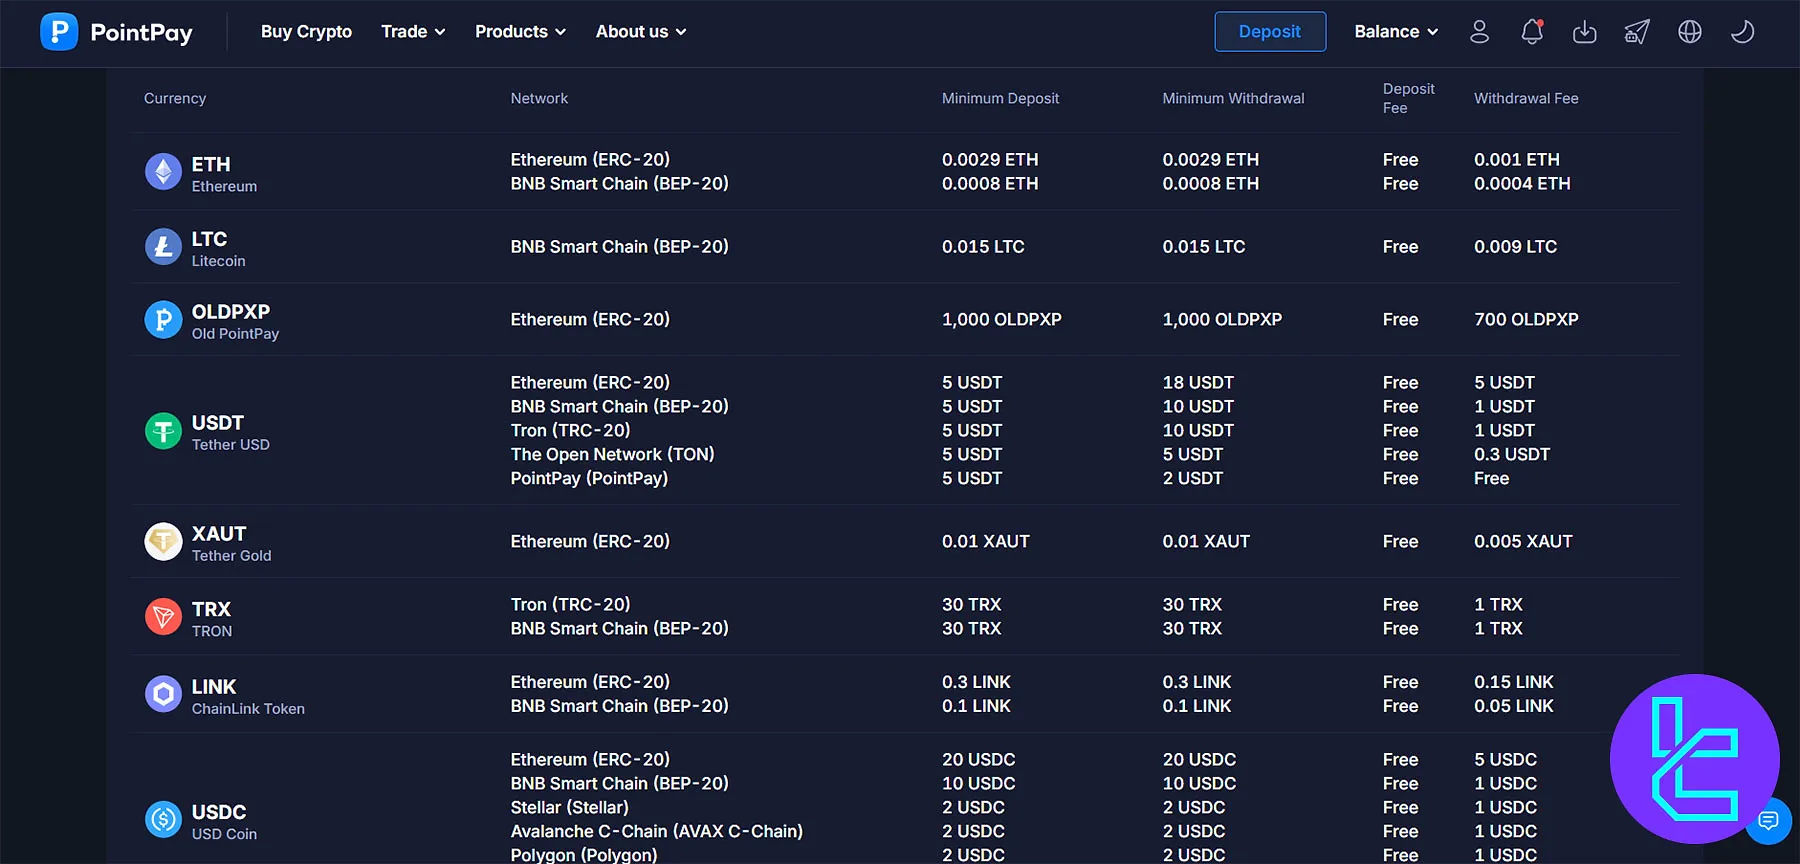Click the Deposit Fee column header

click(1408, 98)
